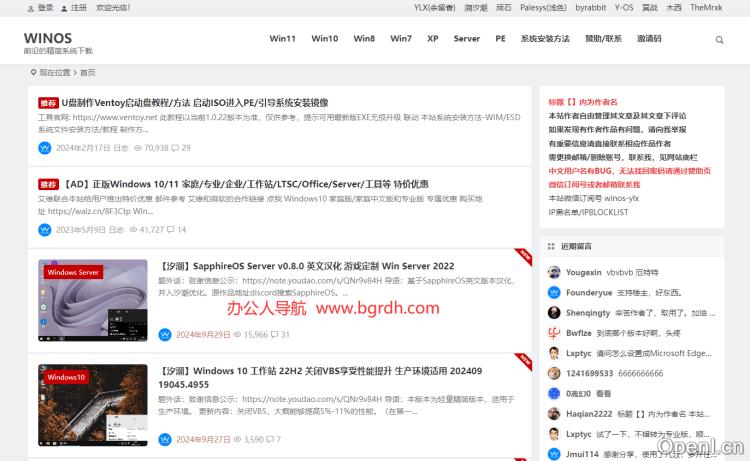
Task: Click the 登录 login link
Action: click(45, 7)
